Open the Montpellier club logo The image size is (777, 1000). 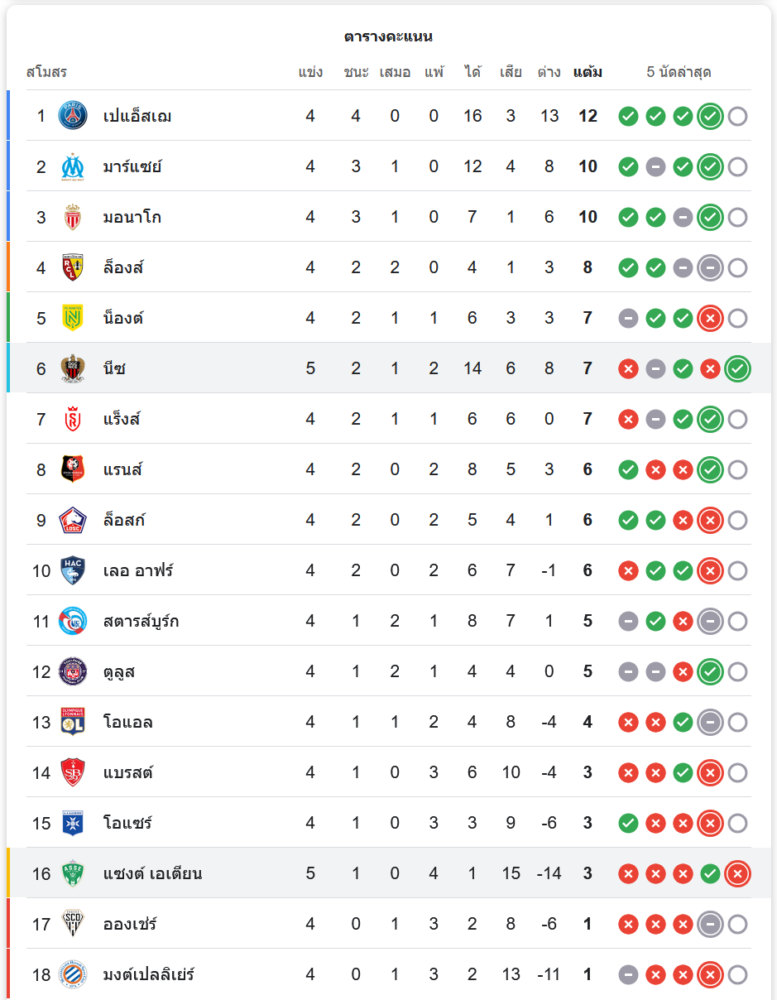pos(73,974)
